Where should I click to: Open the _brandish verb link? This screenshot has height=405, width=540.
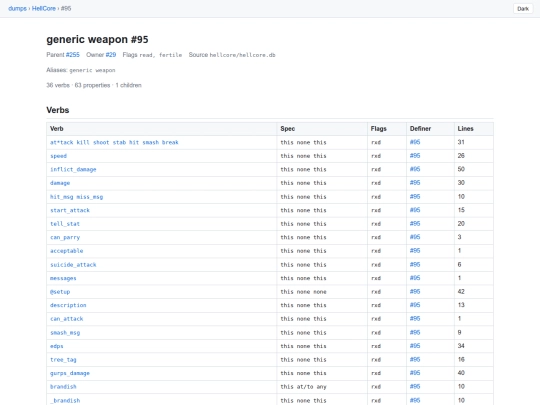(65, 400)
